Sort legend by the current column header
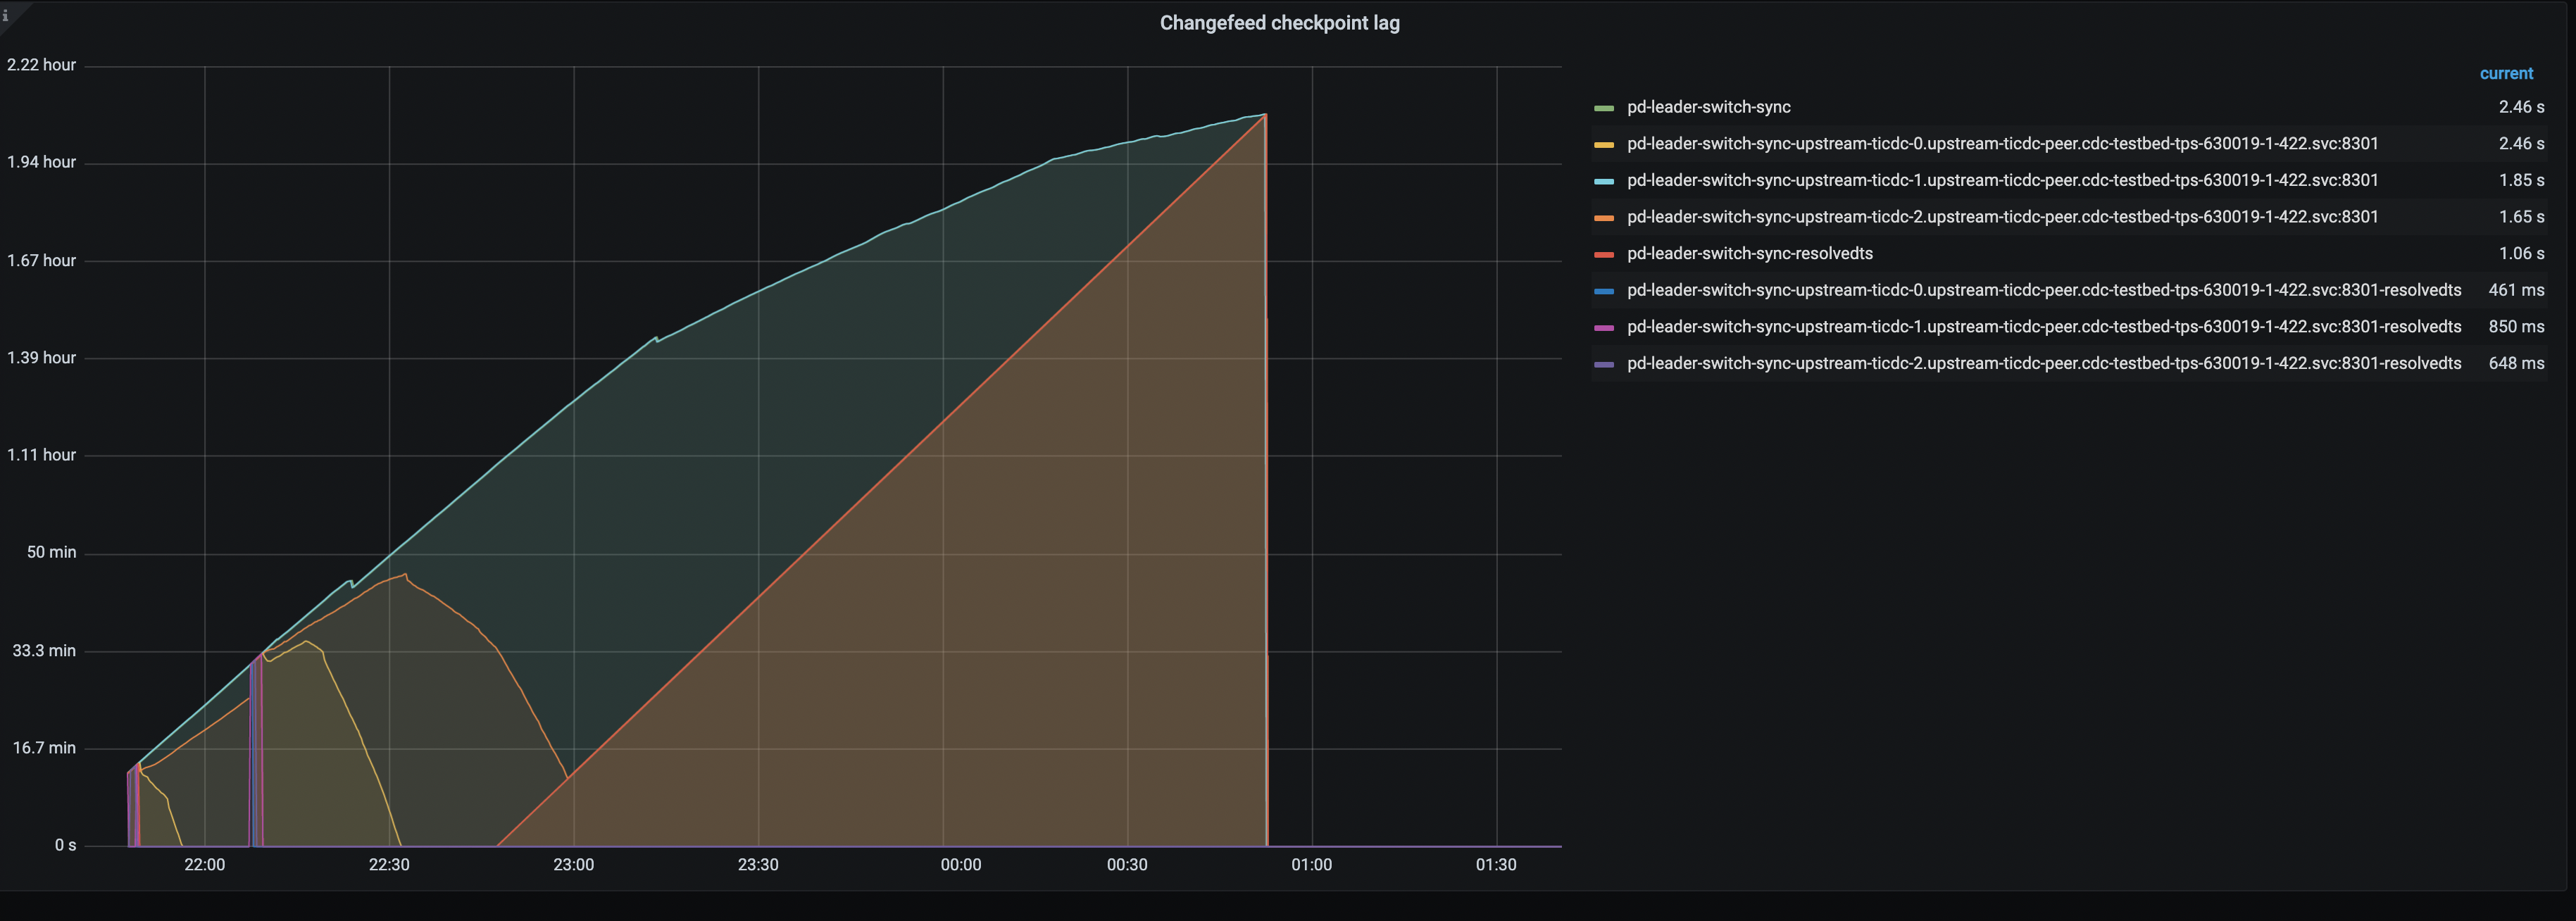The height and width of the screenshot is (921, 2576). (x=2506, y=73)
